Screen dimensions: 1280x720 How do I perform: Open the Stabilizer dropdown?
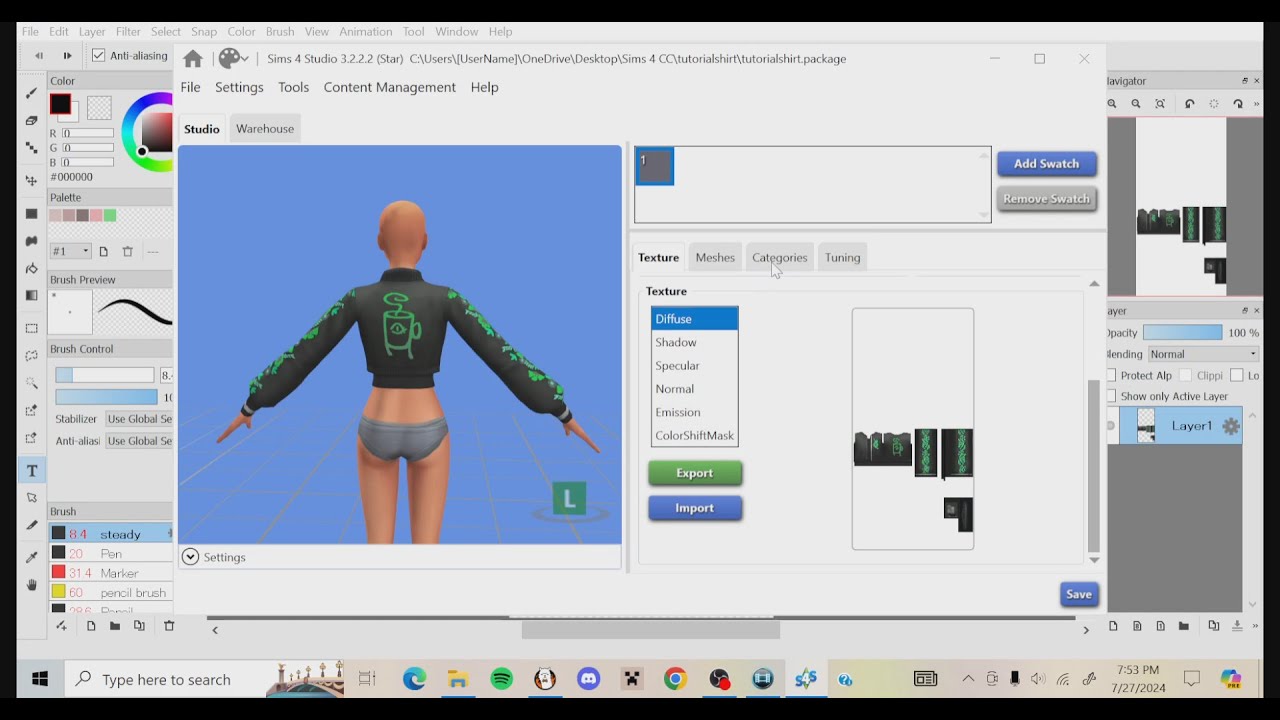pos(139,419)
